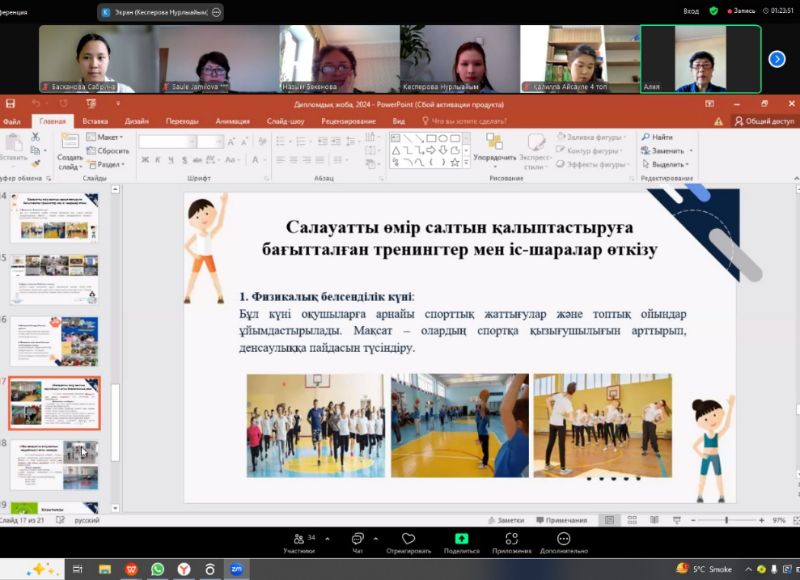Click the Share (Общий доступ) button

[765, 121]
